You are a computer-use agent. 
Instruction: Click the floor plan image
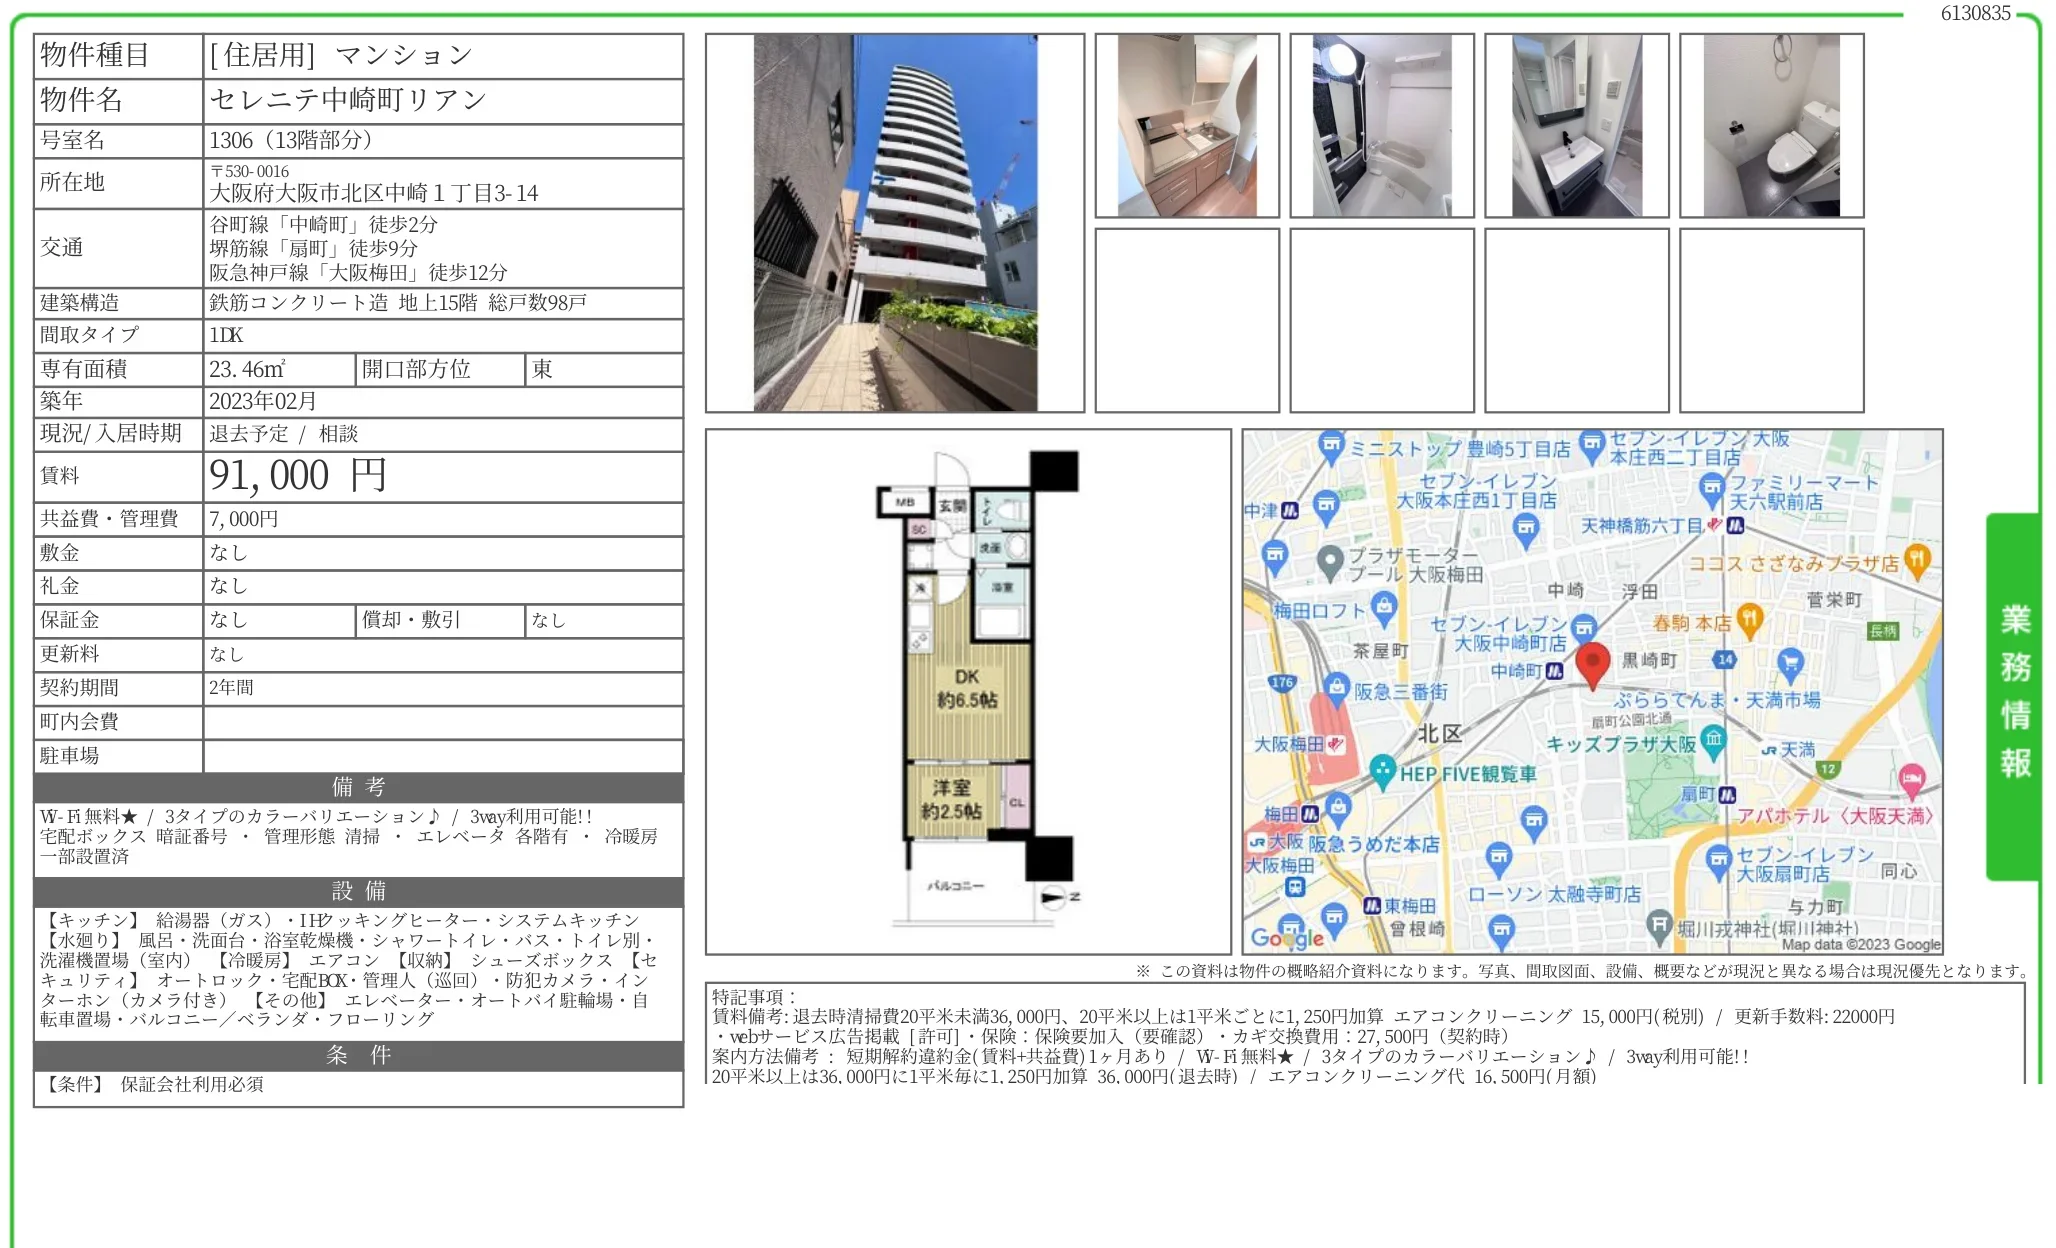click(x=967, y=691)
